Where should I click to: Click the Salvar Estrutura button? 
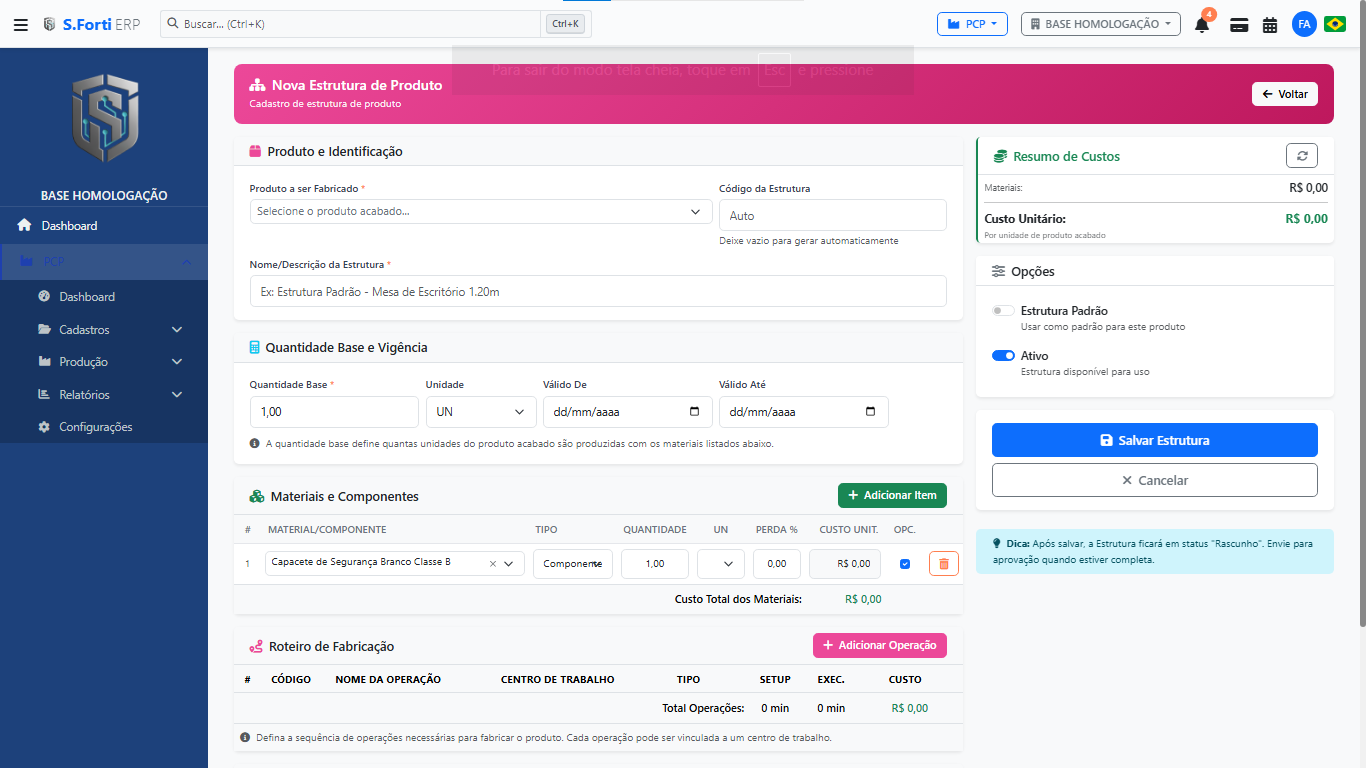pyautogui.click(x=1155, y=440)
